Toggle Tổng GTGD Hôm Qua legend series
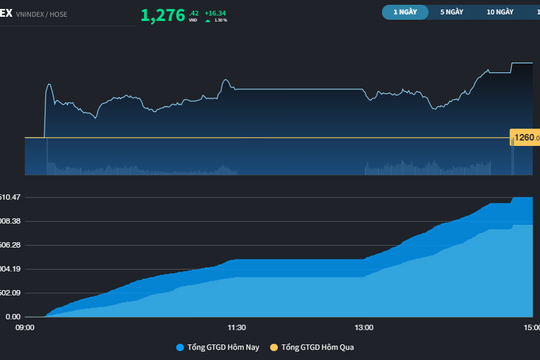Viewport: 540px width, 360px height. (318, 347)
